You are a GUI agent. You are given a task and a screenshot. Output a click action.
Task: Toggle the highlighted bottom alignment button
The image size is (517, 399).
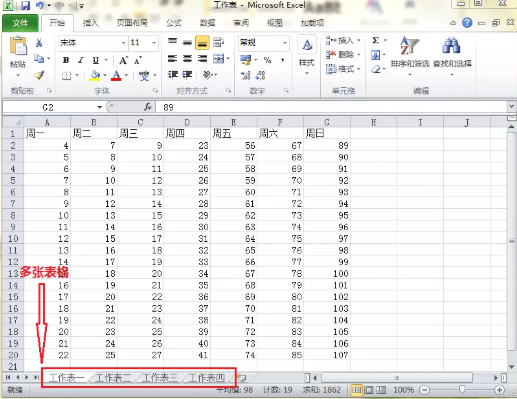[202, 43]
